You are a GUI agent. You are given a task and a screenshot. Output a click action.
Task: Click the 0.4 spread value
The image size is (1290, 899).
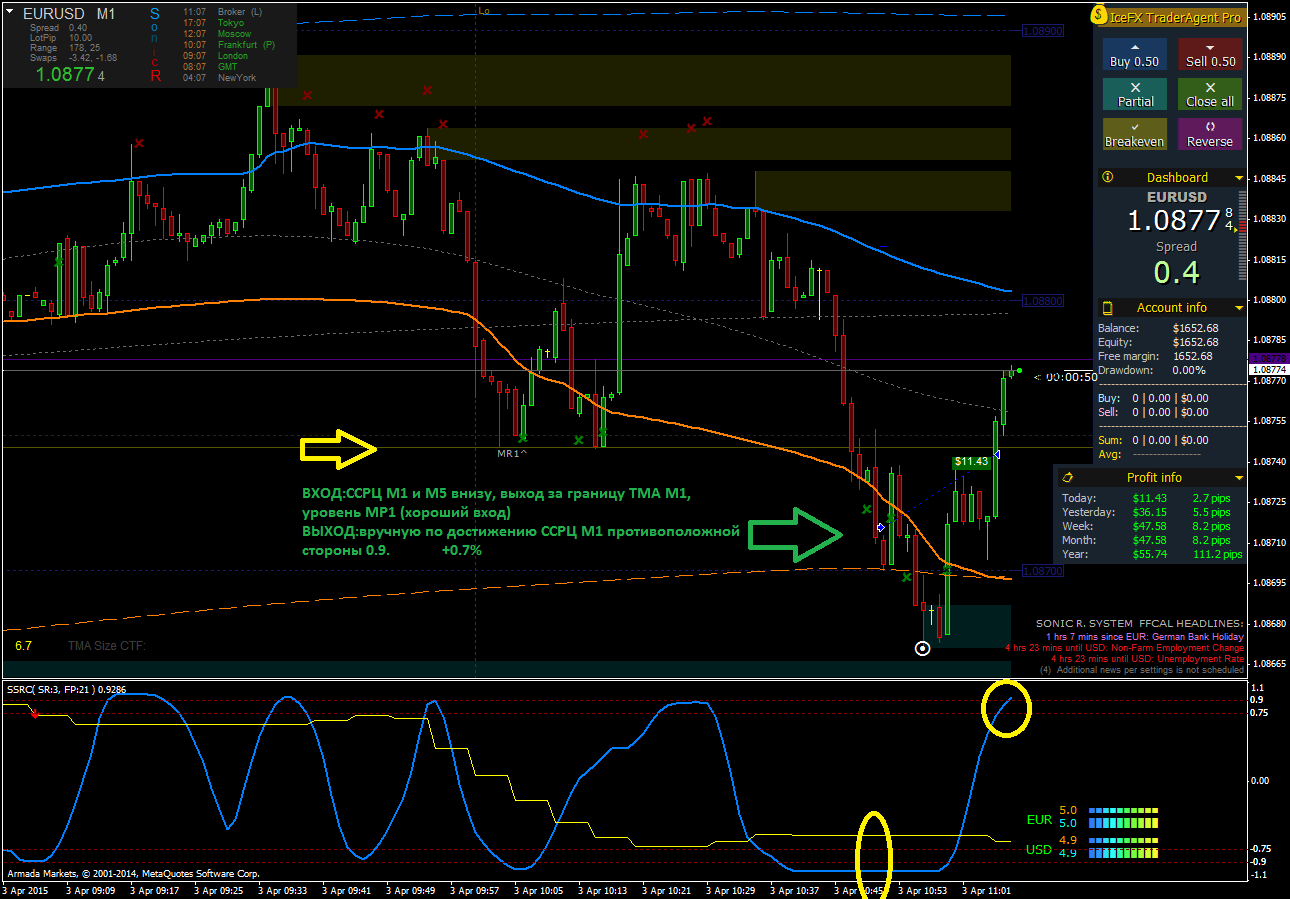coord(1176,271)
